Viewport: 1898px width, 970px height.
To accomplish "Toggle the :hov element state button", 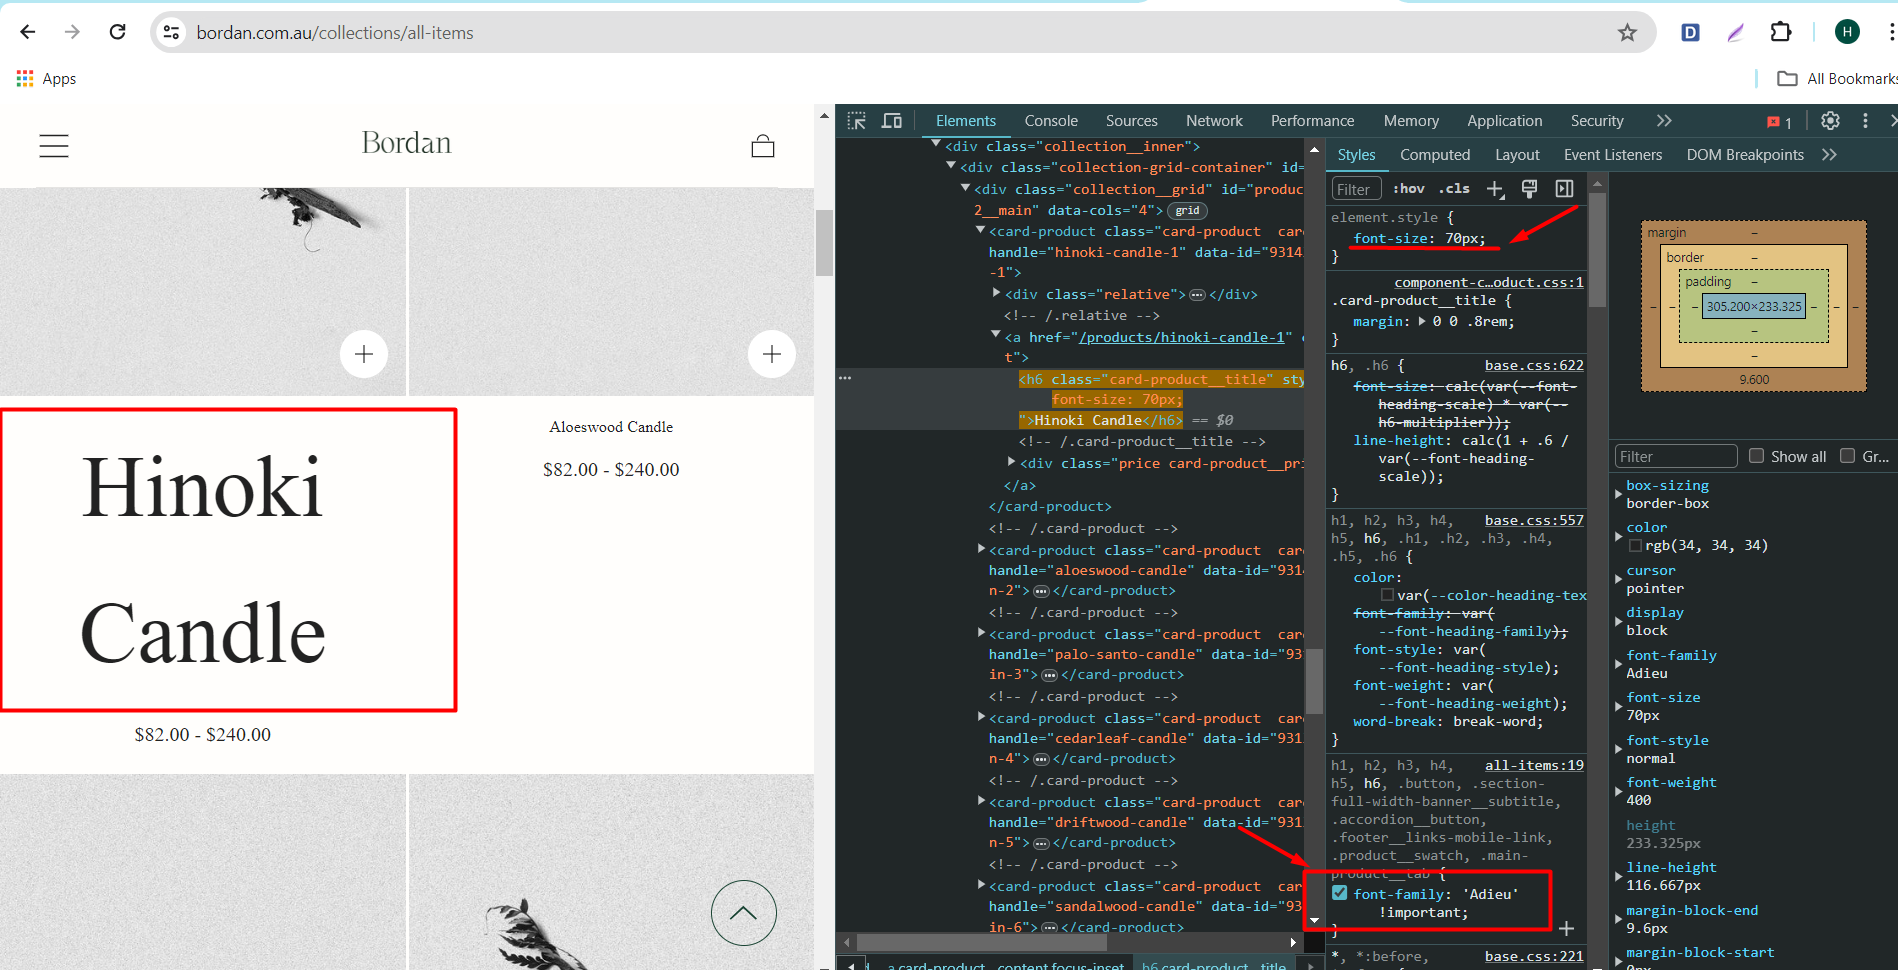I will pyautogui.click(x=1408, y=189).
